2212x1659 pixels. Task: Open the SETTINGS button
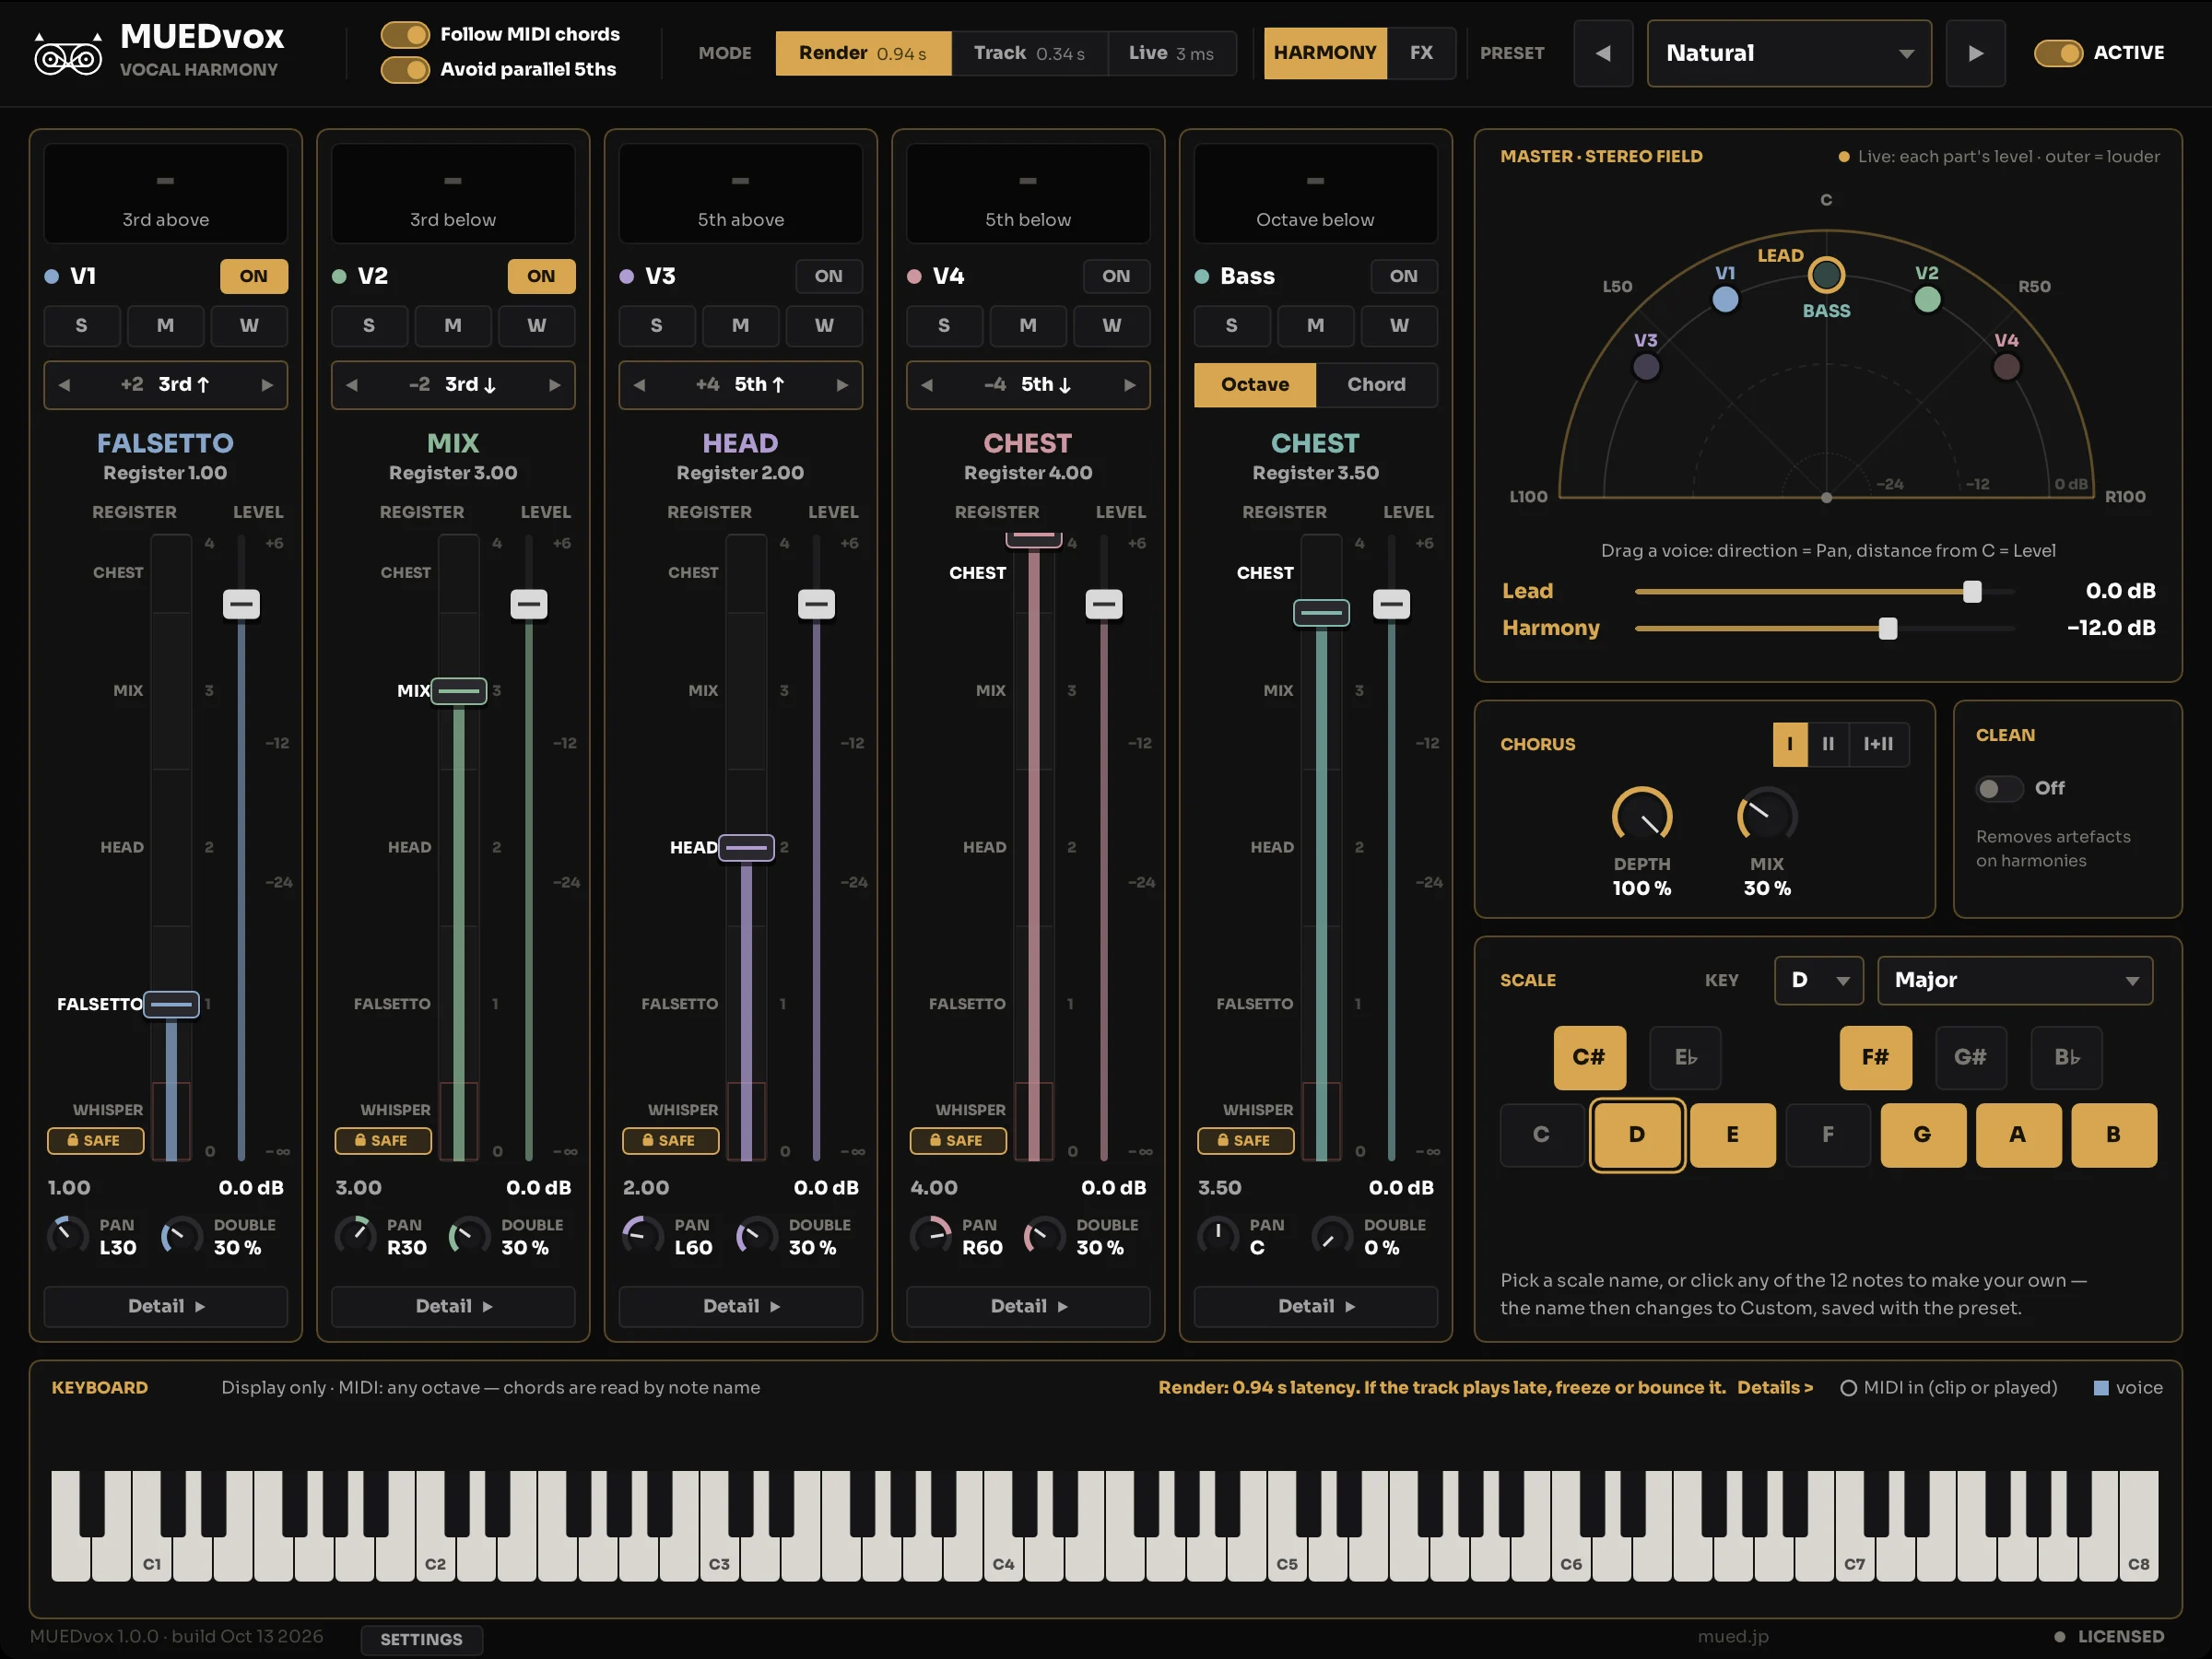[x=421, y=1639]
